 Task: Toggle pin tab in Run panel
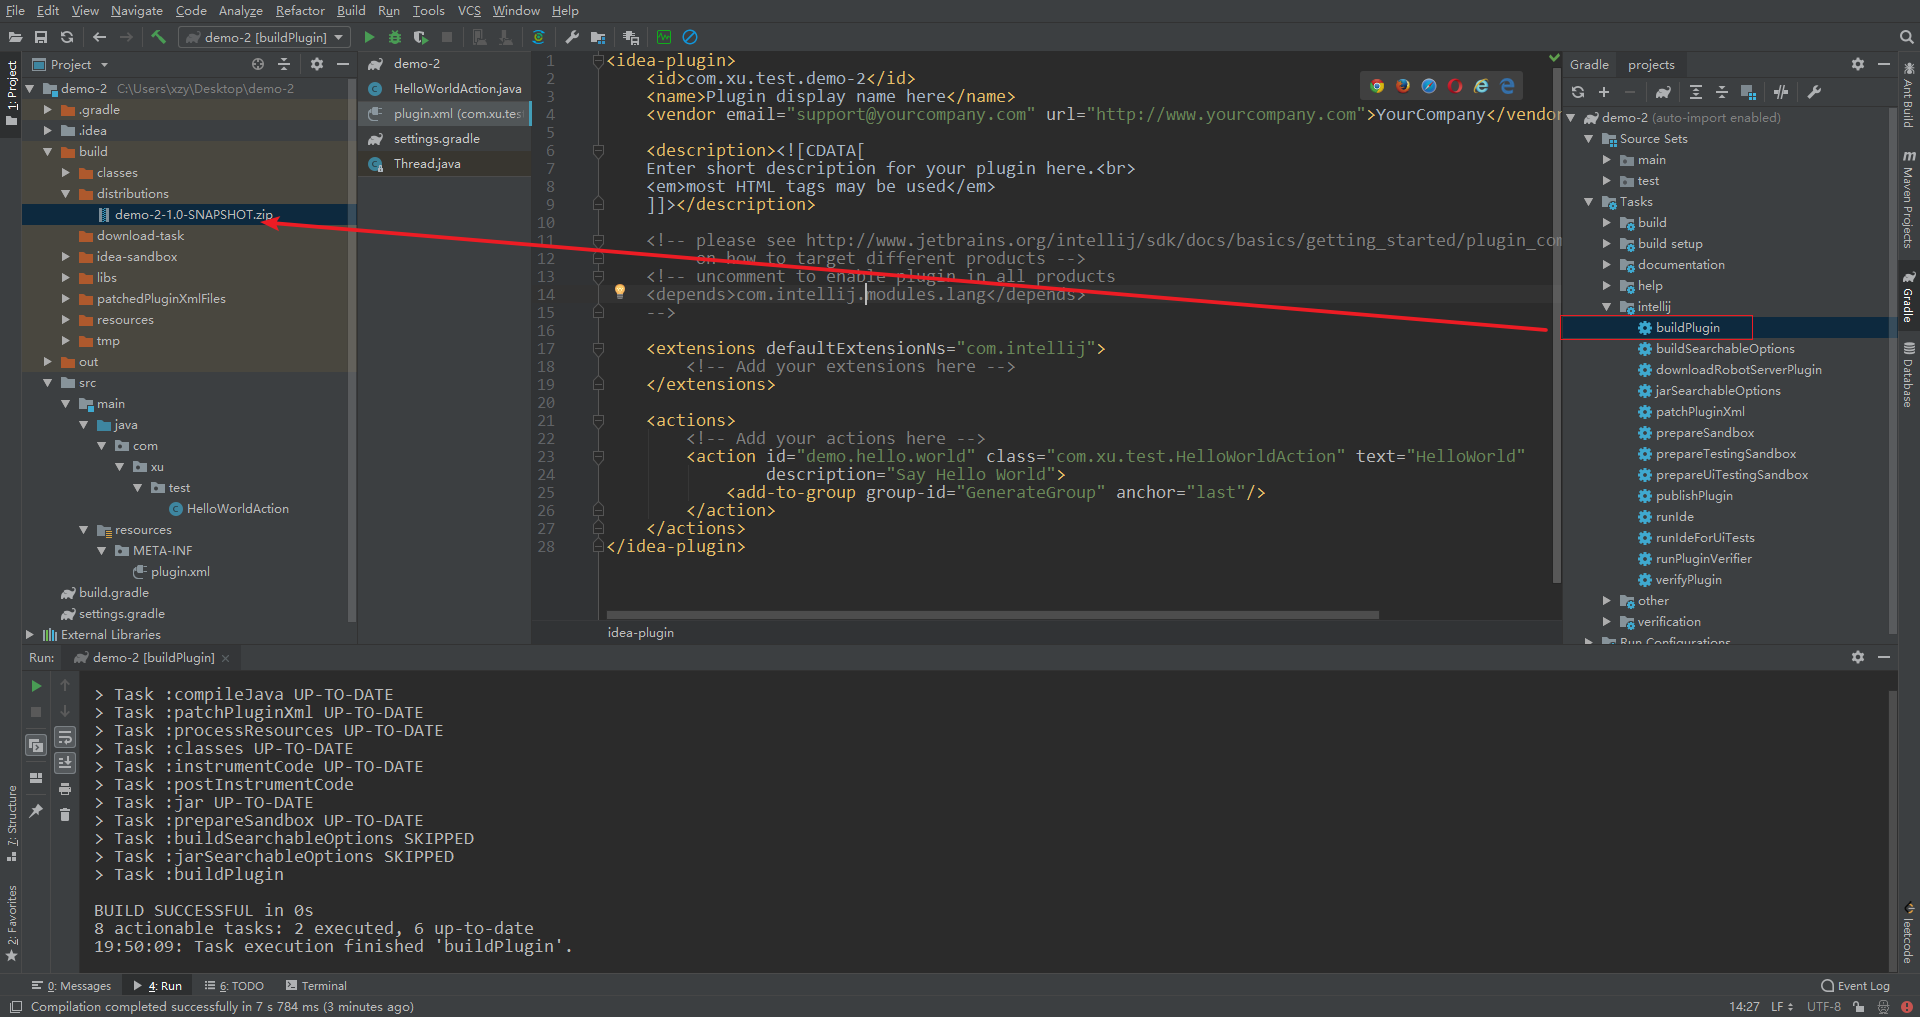(36, 811)
